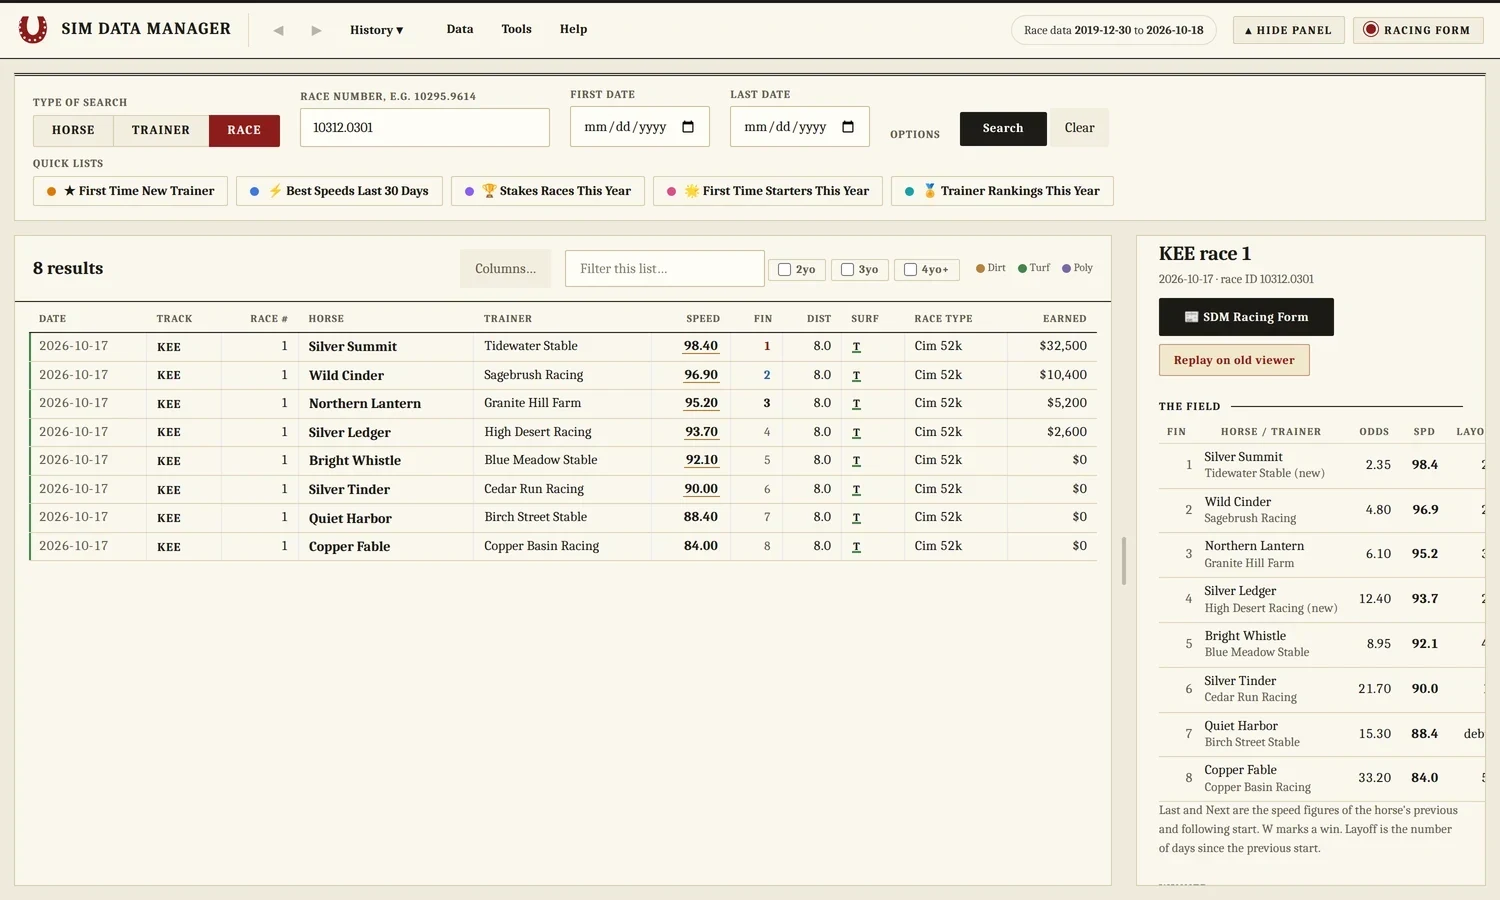
Task: Clear the search form
Action: tap(1079, 128)
